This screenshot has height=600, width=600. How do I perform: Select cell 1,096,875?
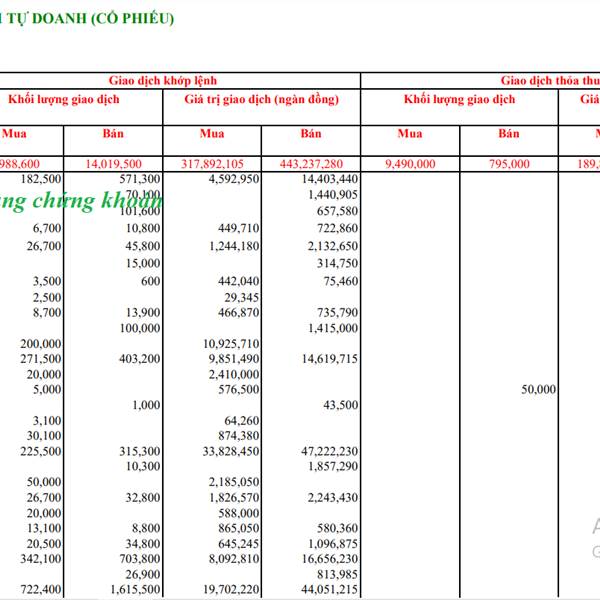(333, 544)
